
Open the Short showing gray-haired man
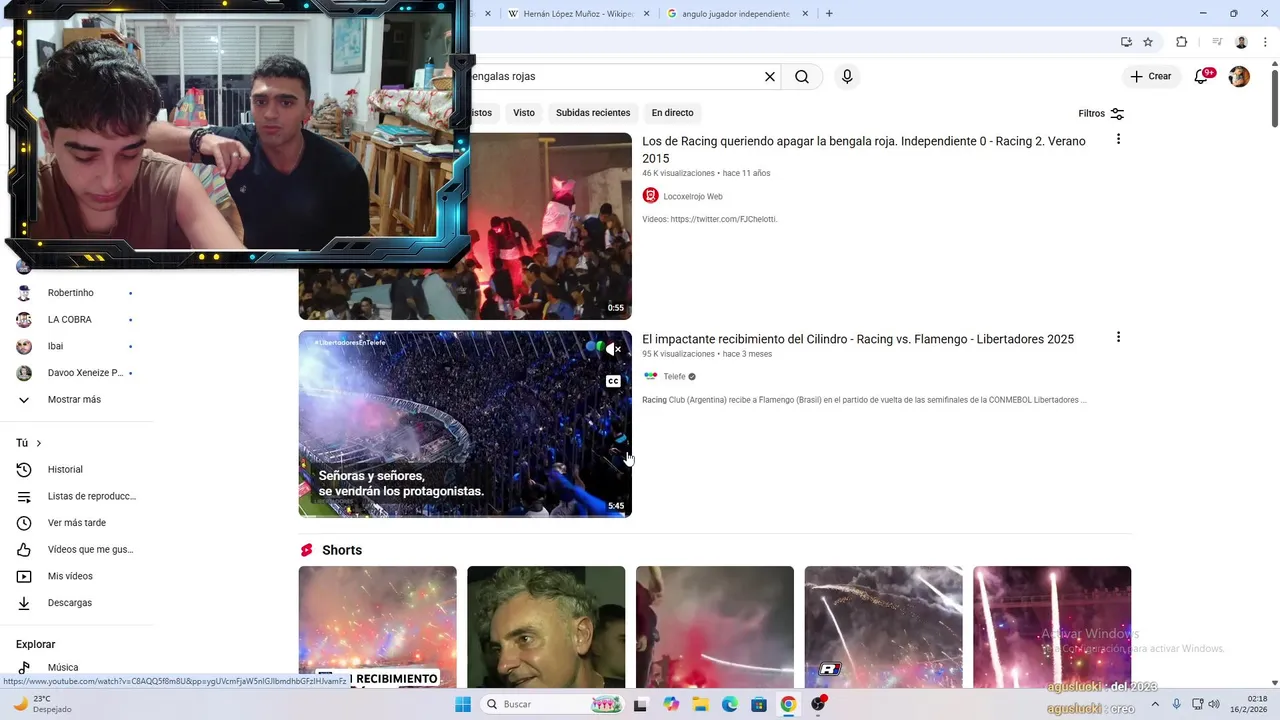pyautogui.click(x=546, y=627)
